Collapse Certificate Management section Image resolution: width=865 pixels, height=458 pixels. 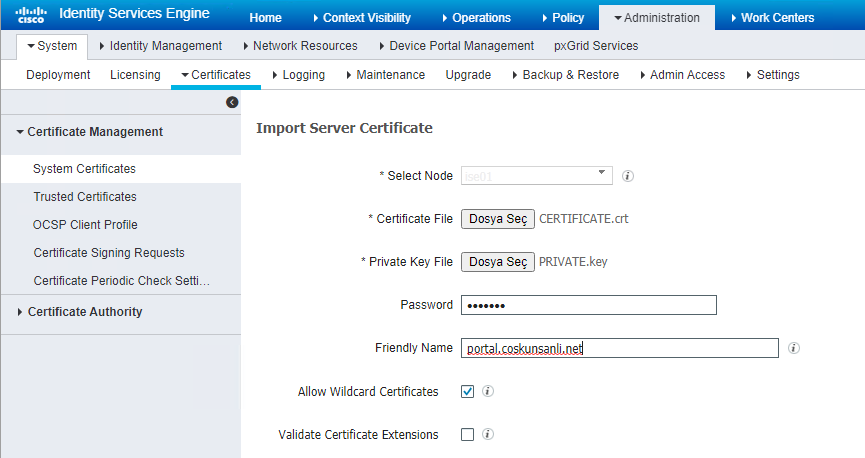point(89,132)
